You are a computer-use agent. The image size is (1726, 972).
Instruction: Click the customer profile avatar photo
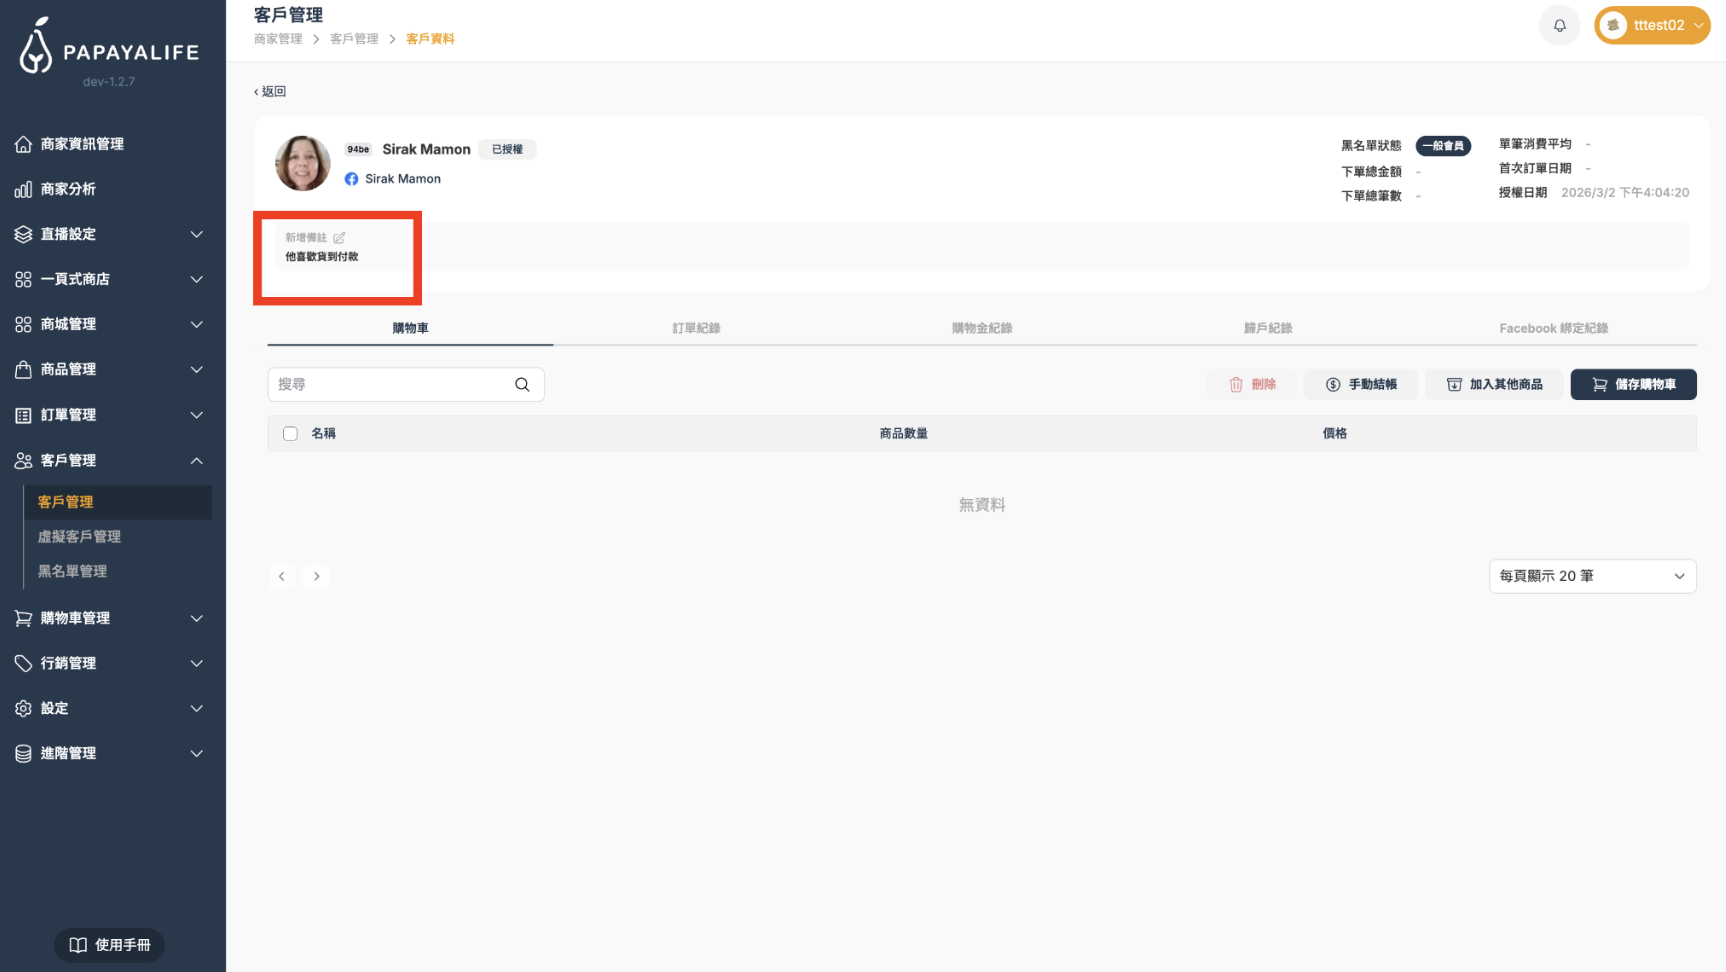(x=303, y=164)
